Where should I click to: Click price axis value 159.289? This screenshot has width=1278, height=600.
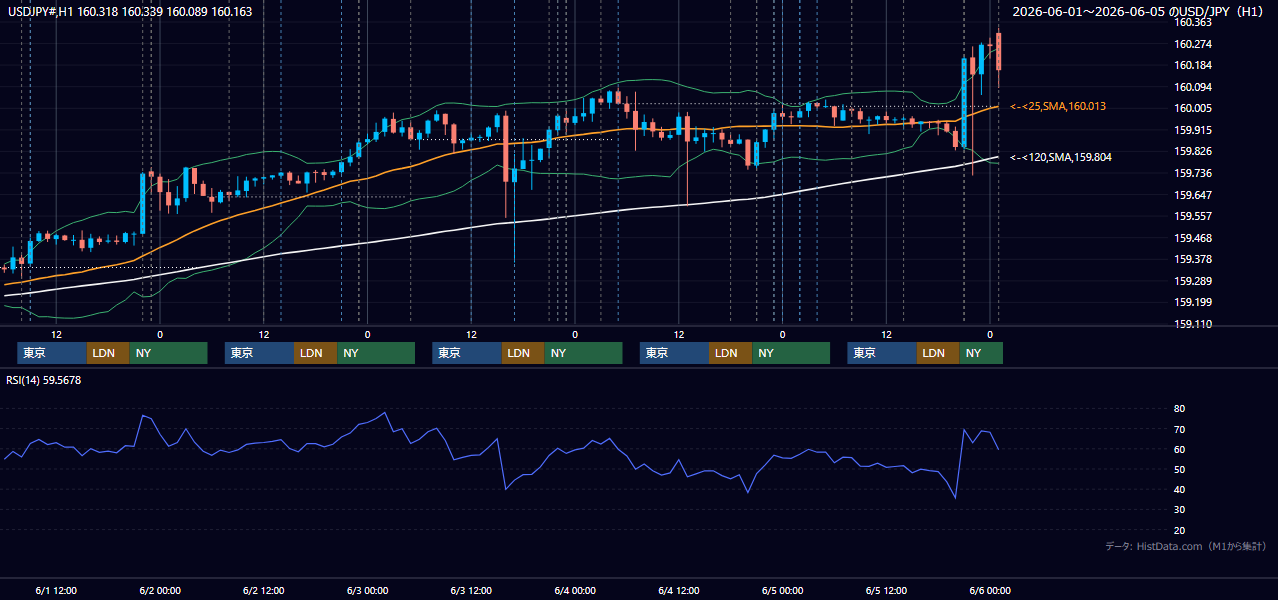1193,281
